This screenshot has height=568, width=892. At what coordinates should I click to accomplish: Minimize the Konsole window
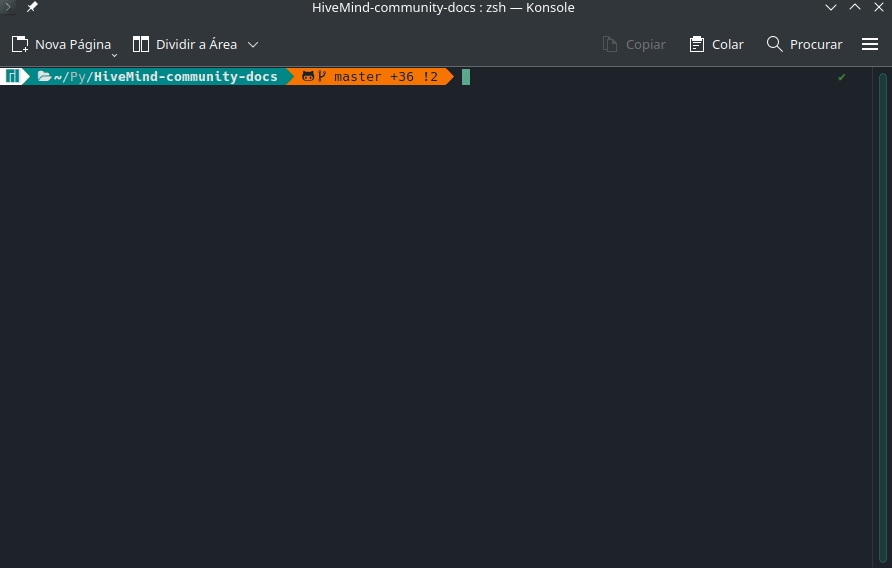831,7
